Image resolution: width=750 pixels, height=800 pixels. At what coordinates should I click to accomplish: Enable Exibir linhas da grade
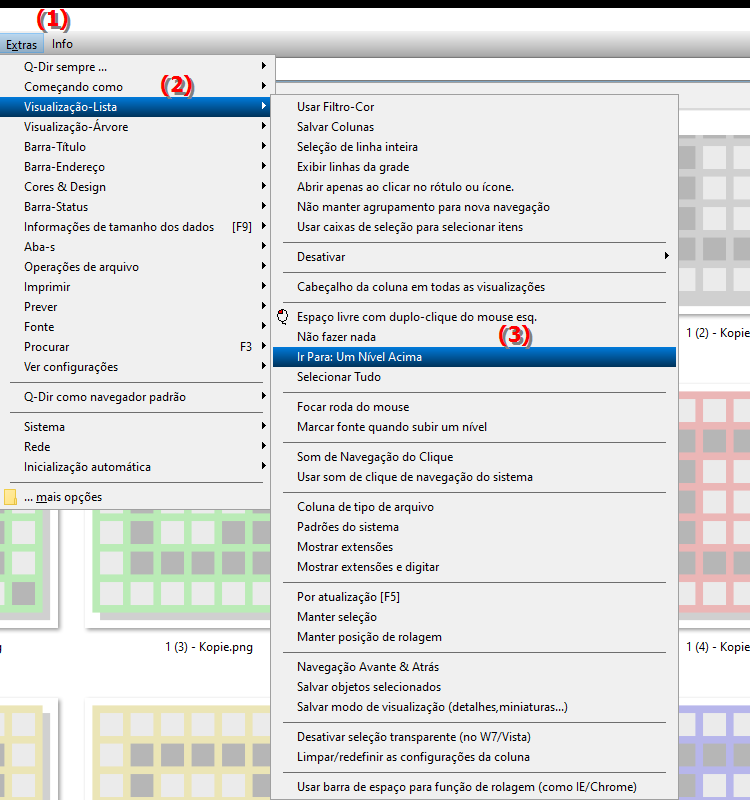point(353,167)
